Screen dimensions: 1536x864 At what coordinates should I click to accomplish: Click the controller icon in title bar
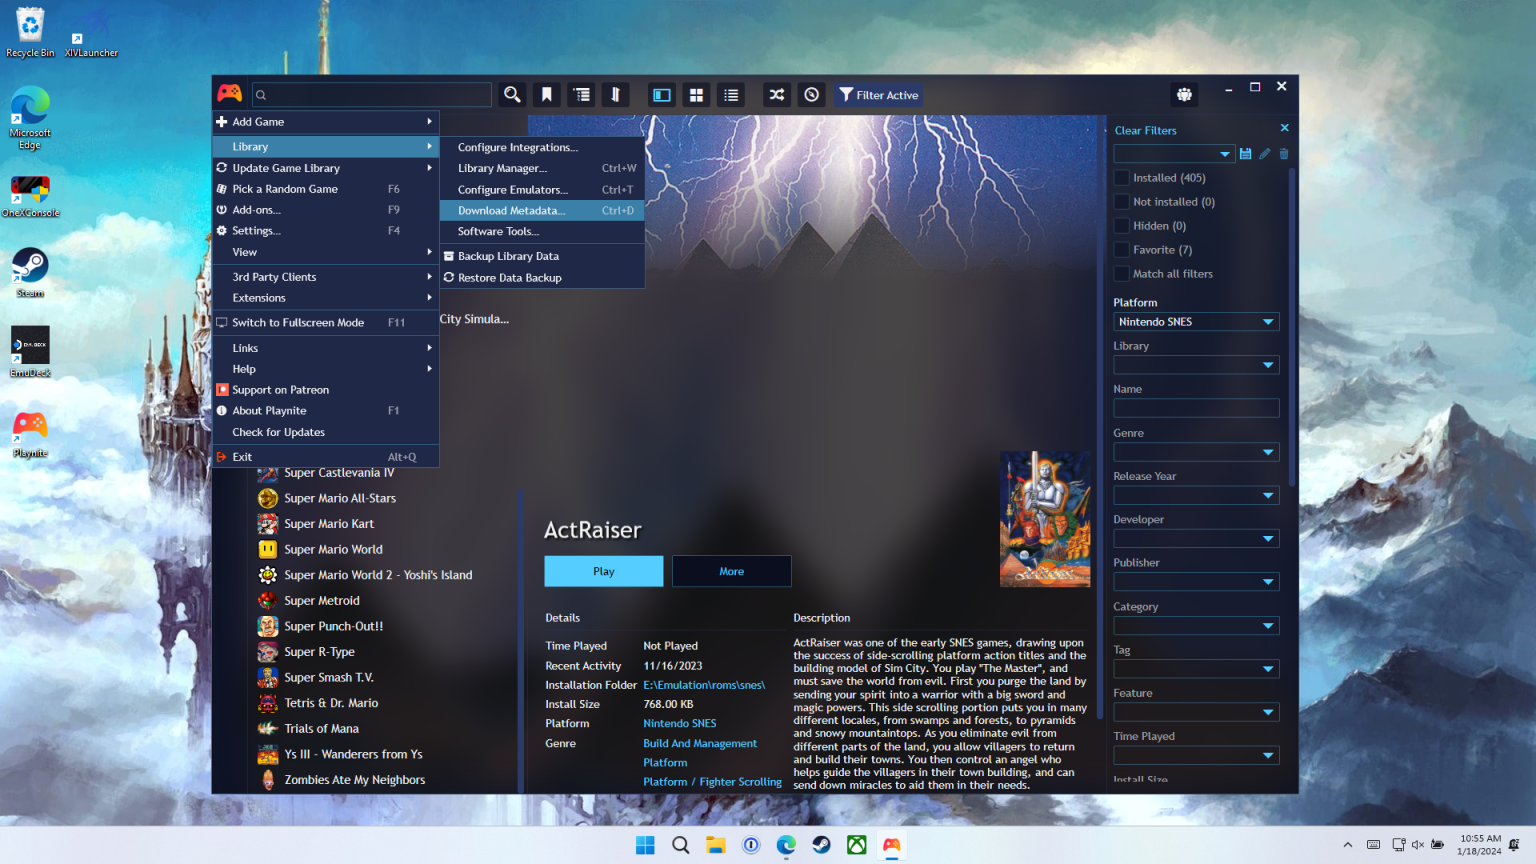click(1184, 94)
